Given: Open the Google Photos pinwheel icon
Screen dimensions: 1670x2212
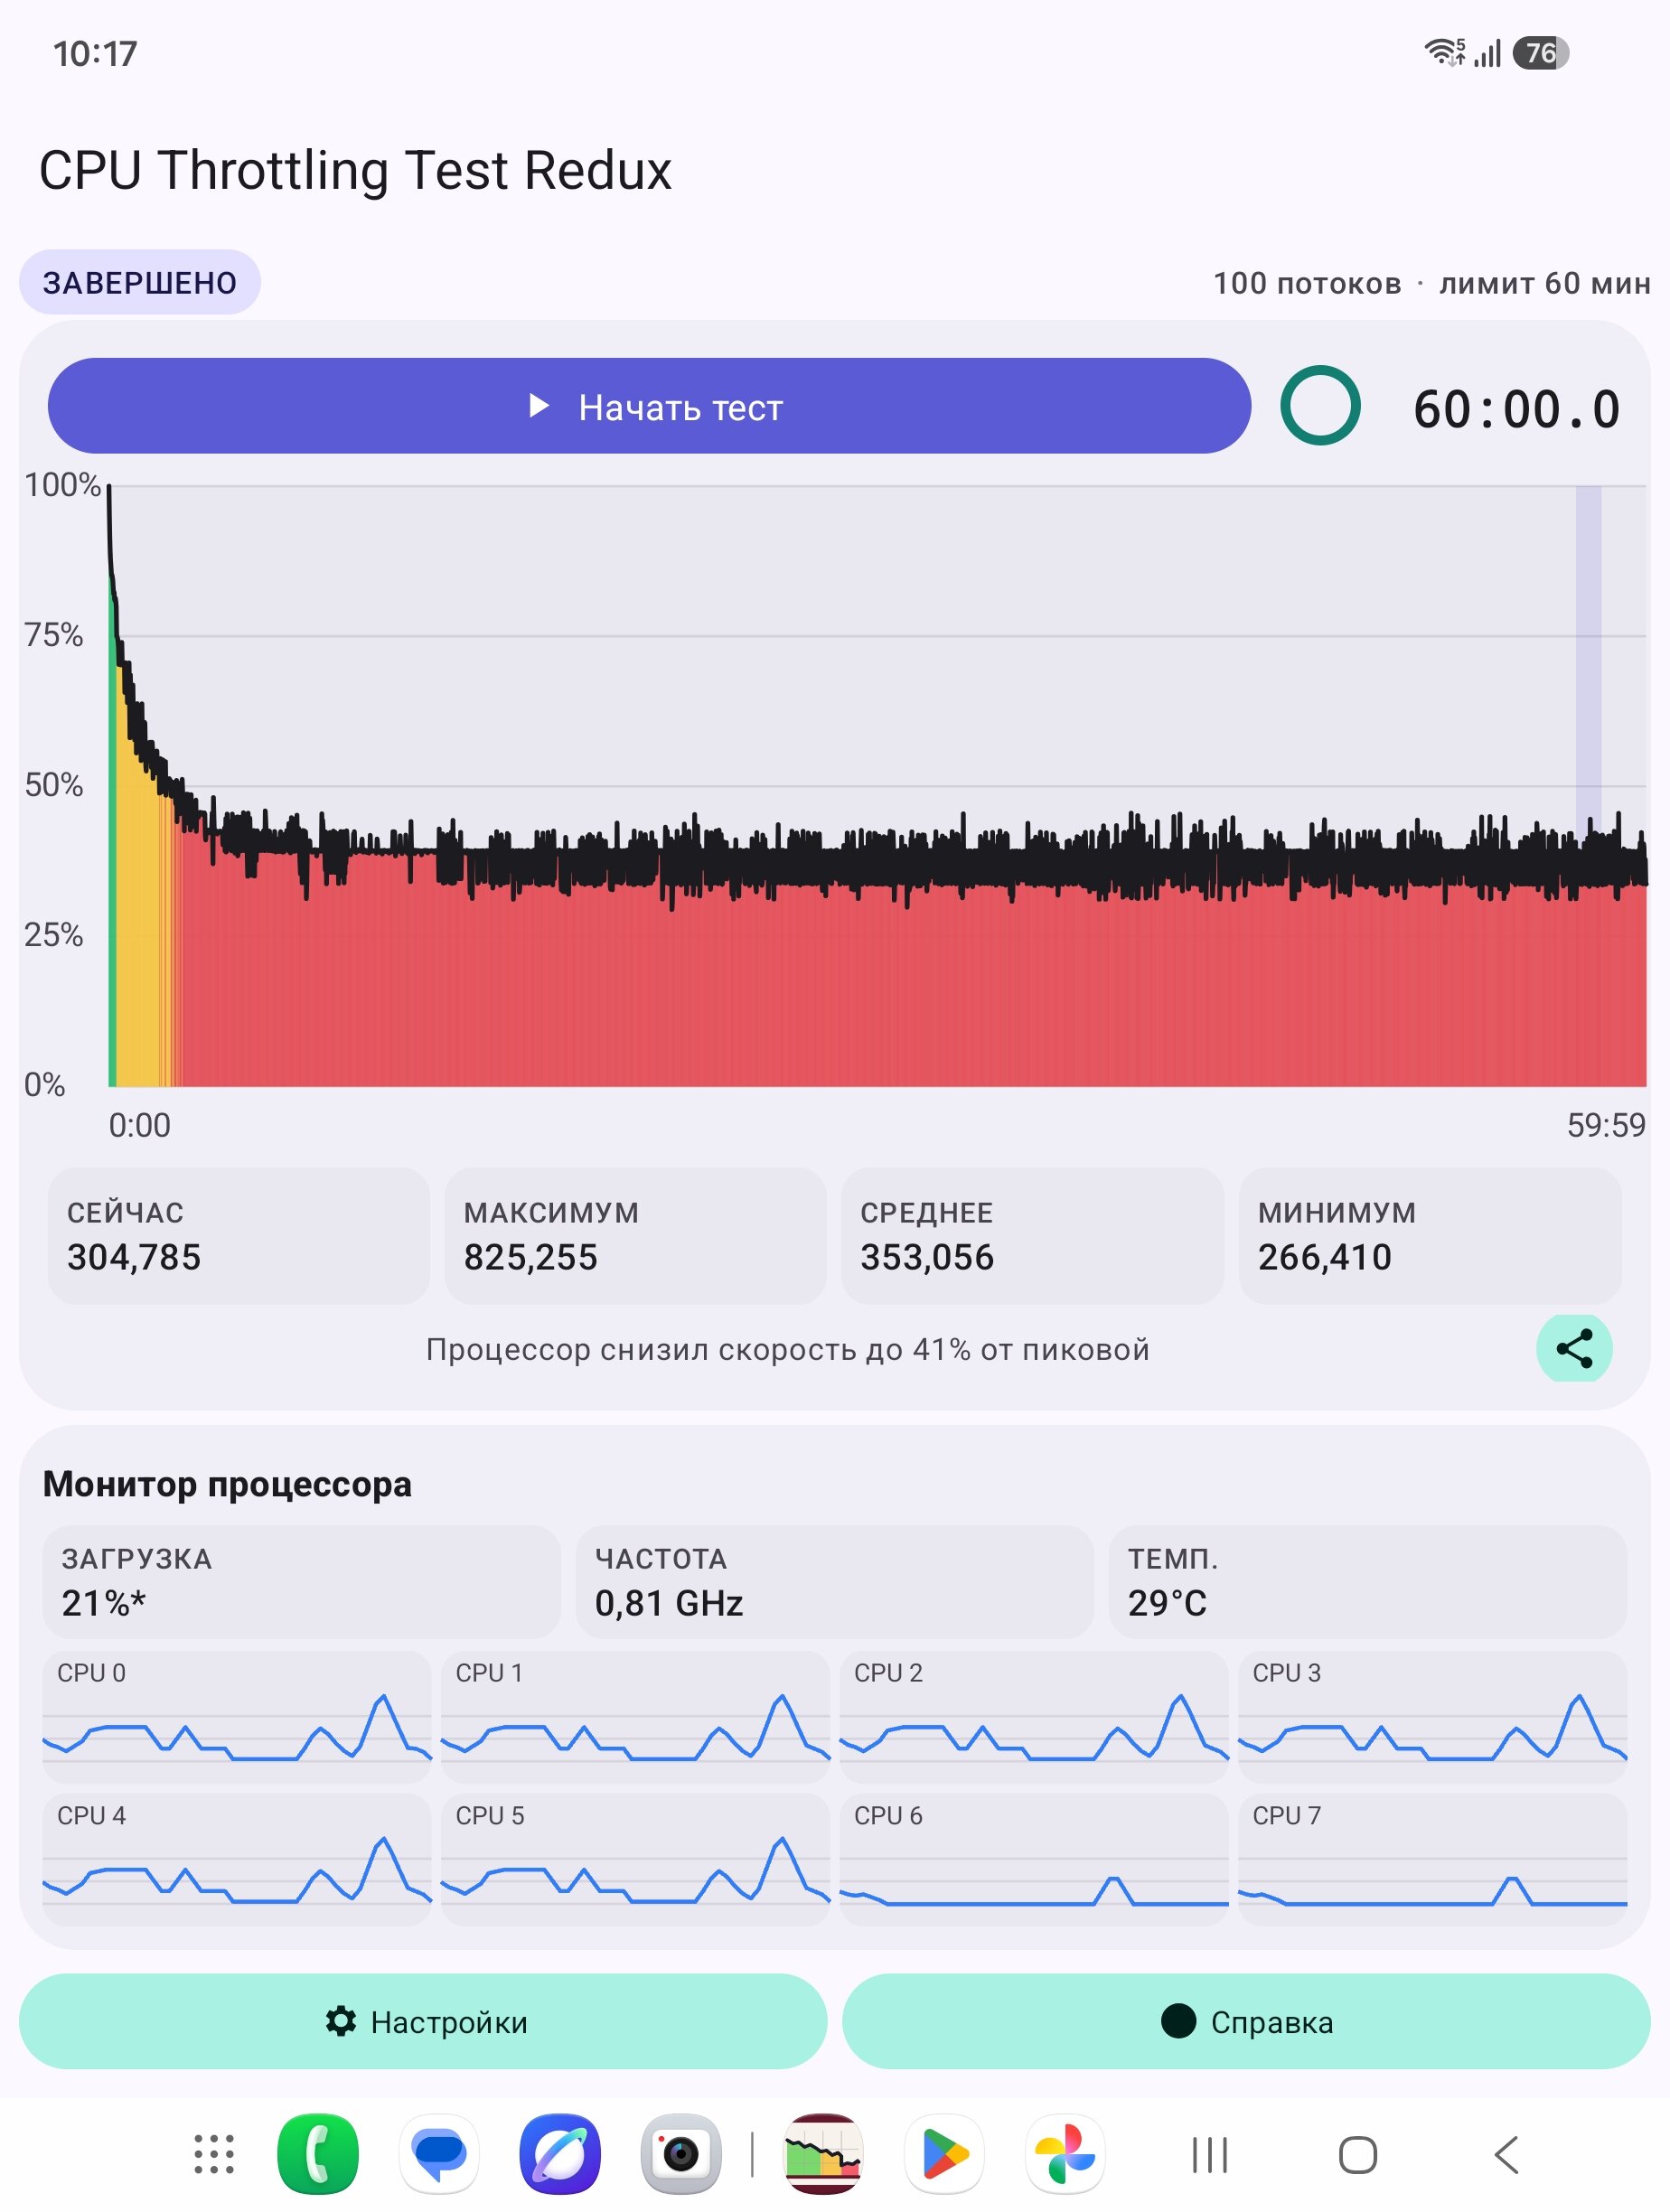Looking at the screenshot, I should (x=1065, y=2154).
